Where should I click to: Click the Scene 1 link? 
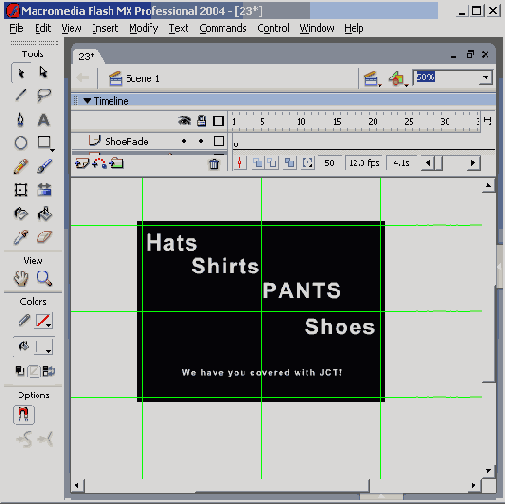tap(143, 79)
